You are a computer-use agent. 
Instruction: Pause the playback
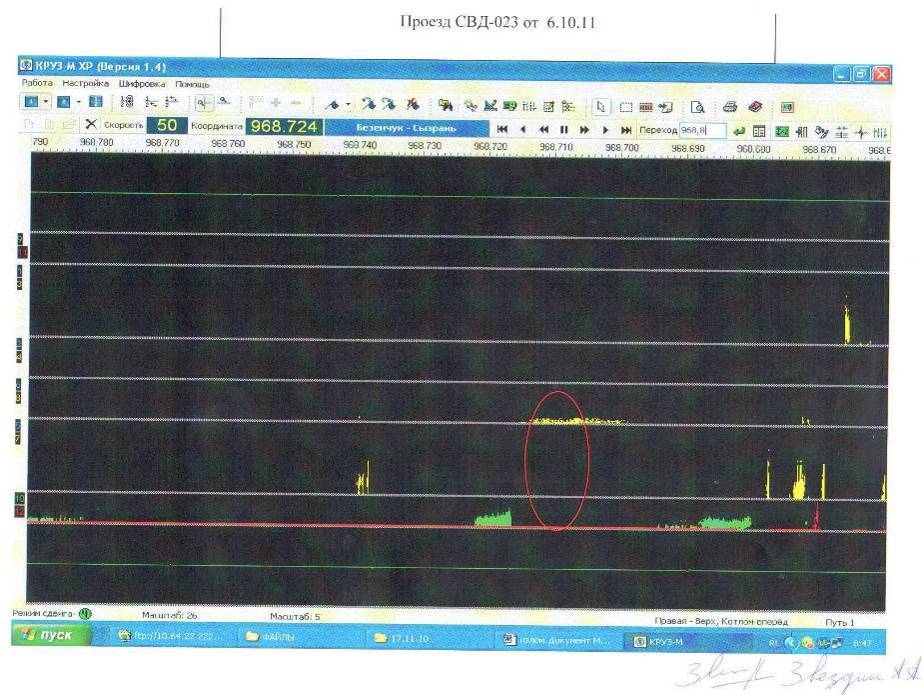click(x=564, y=130)
